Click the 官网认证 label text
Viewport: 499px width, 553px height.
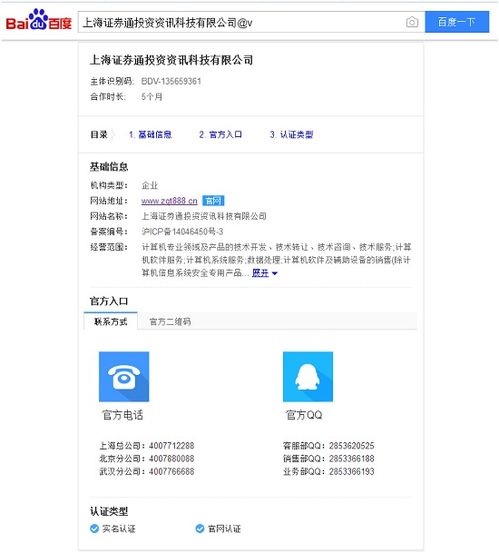click(224, 528)
